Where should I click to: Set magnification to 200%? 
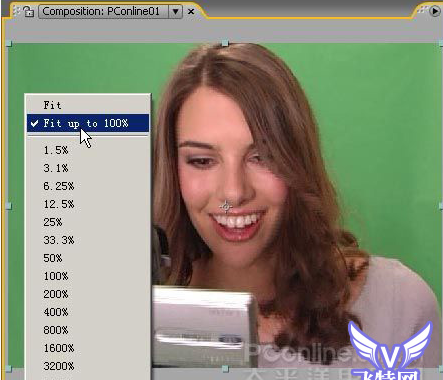(88, 294)
